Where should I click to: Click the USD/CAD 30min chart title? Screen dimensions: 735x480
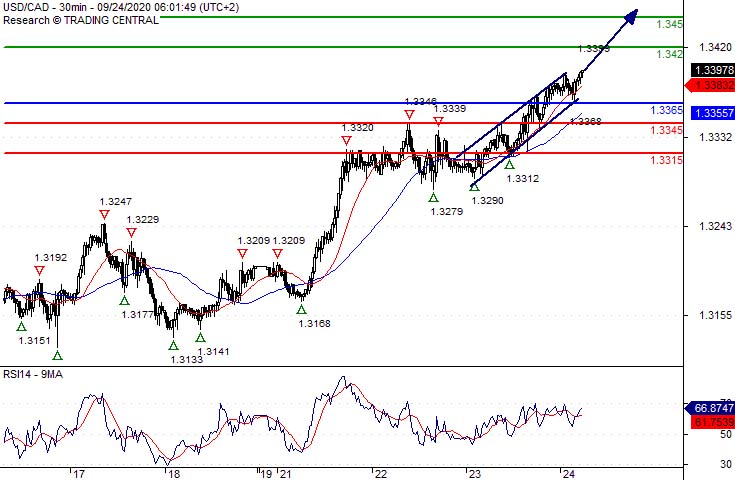(121, 8)
